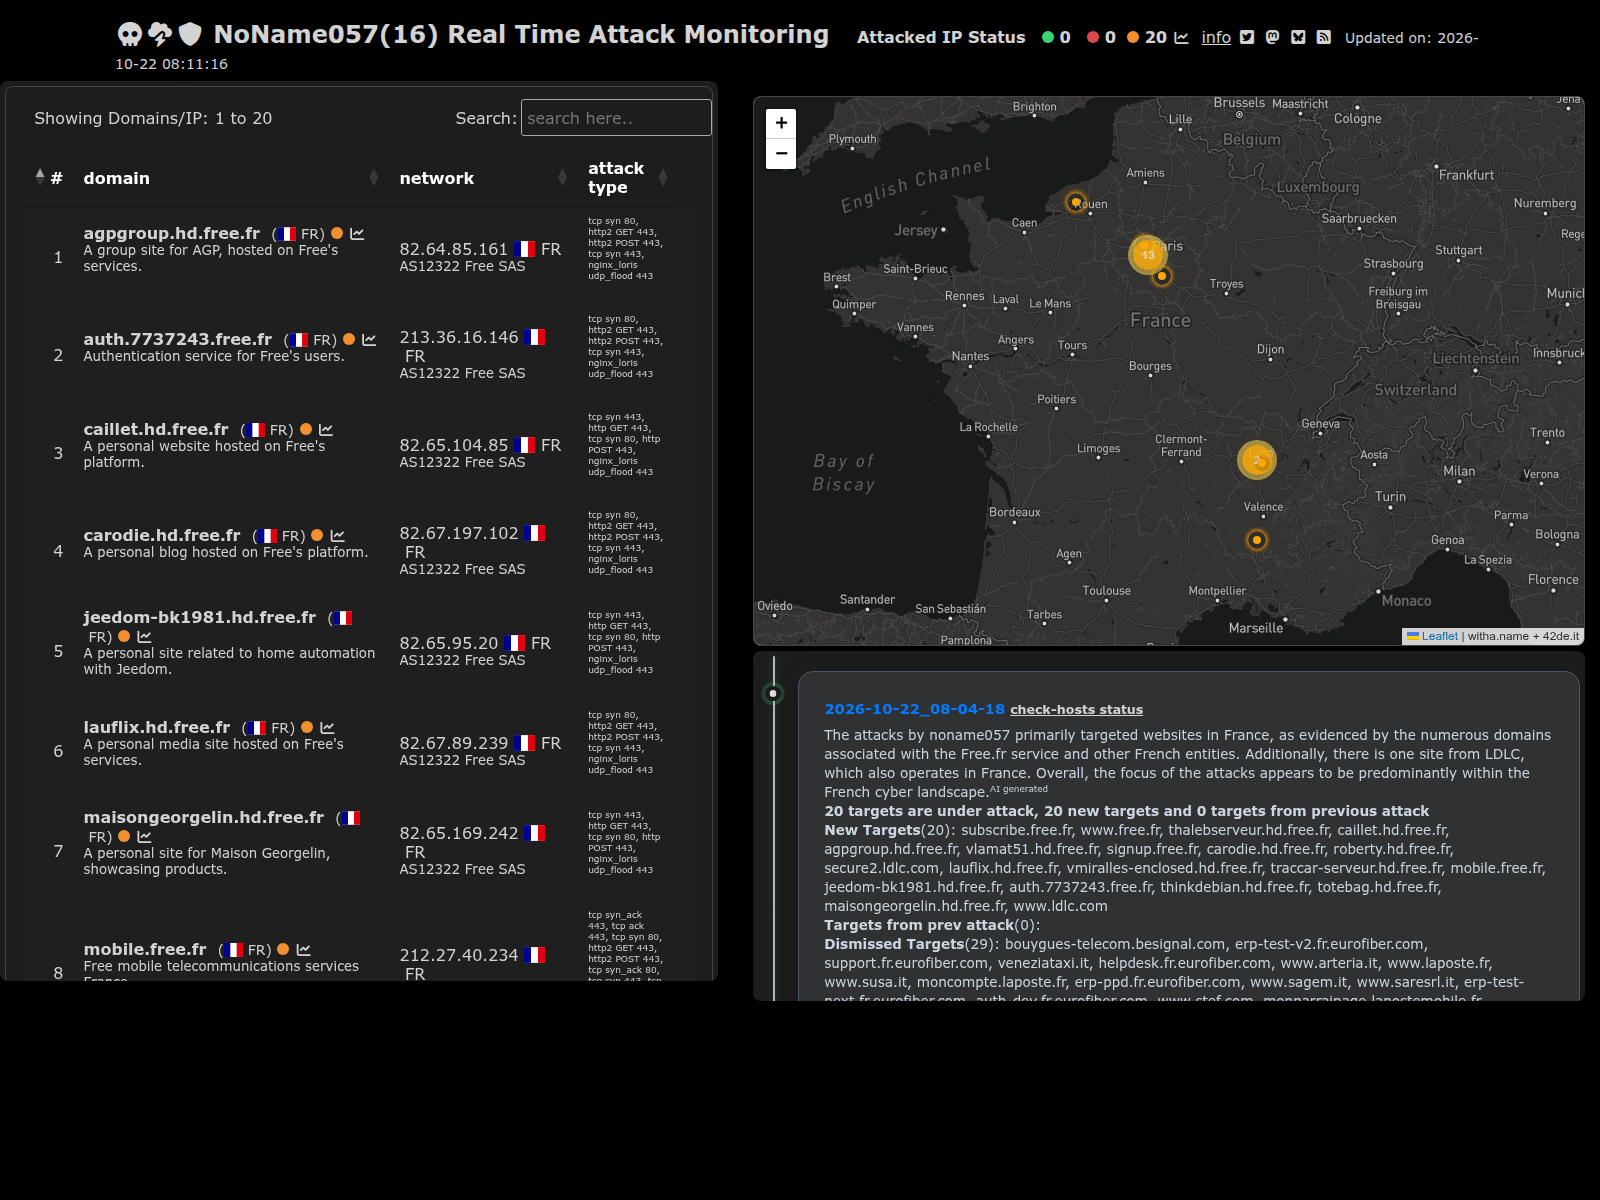
Task: Open the check-hosts status link
Action: click(1076, 709)
